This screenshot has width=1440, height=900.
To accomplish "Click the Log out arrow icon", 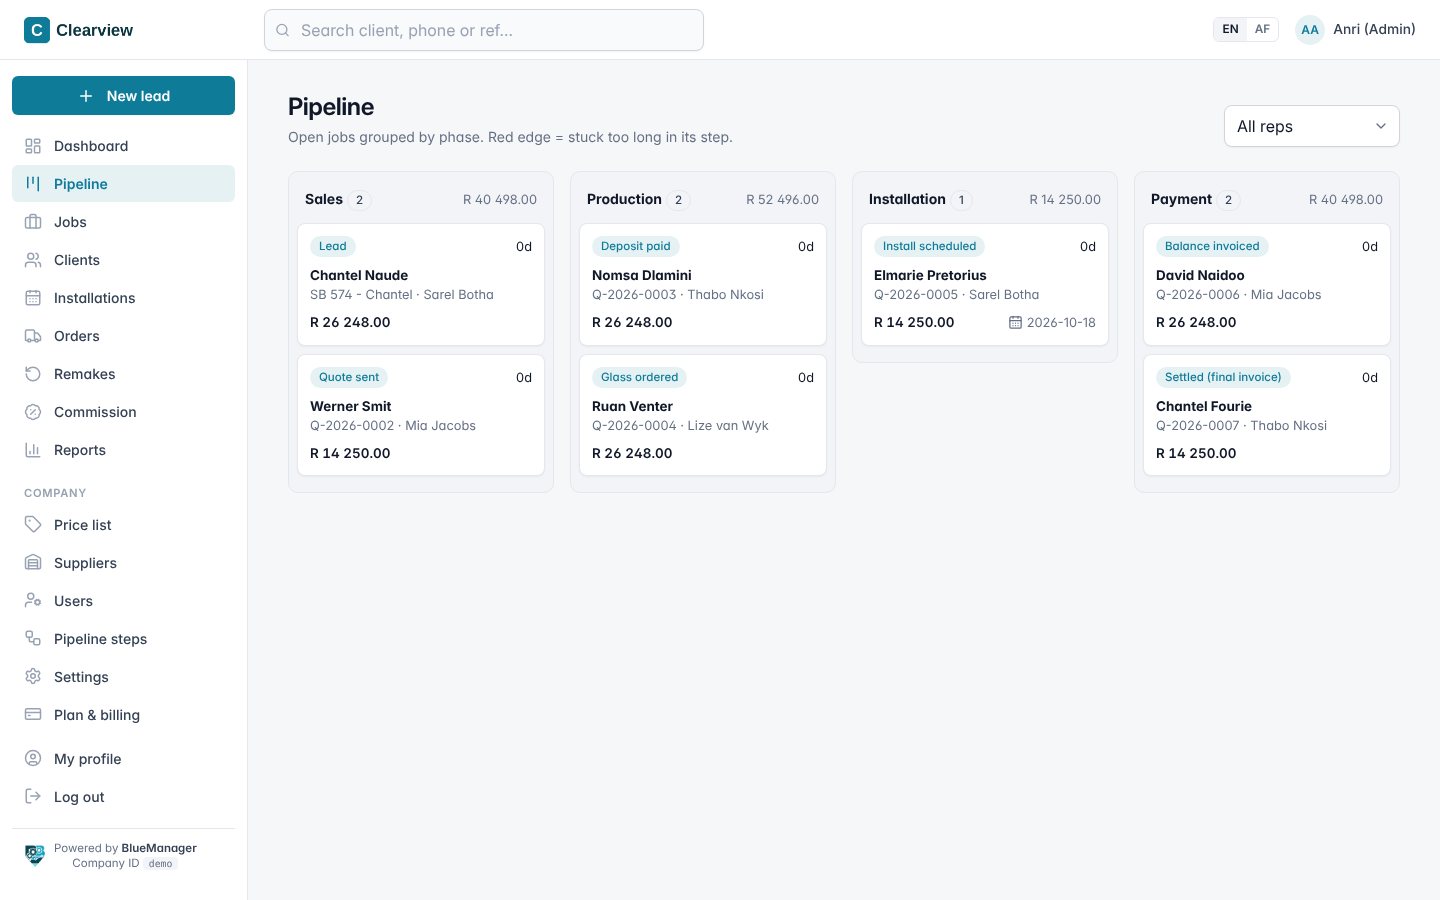I will point(33,797).
